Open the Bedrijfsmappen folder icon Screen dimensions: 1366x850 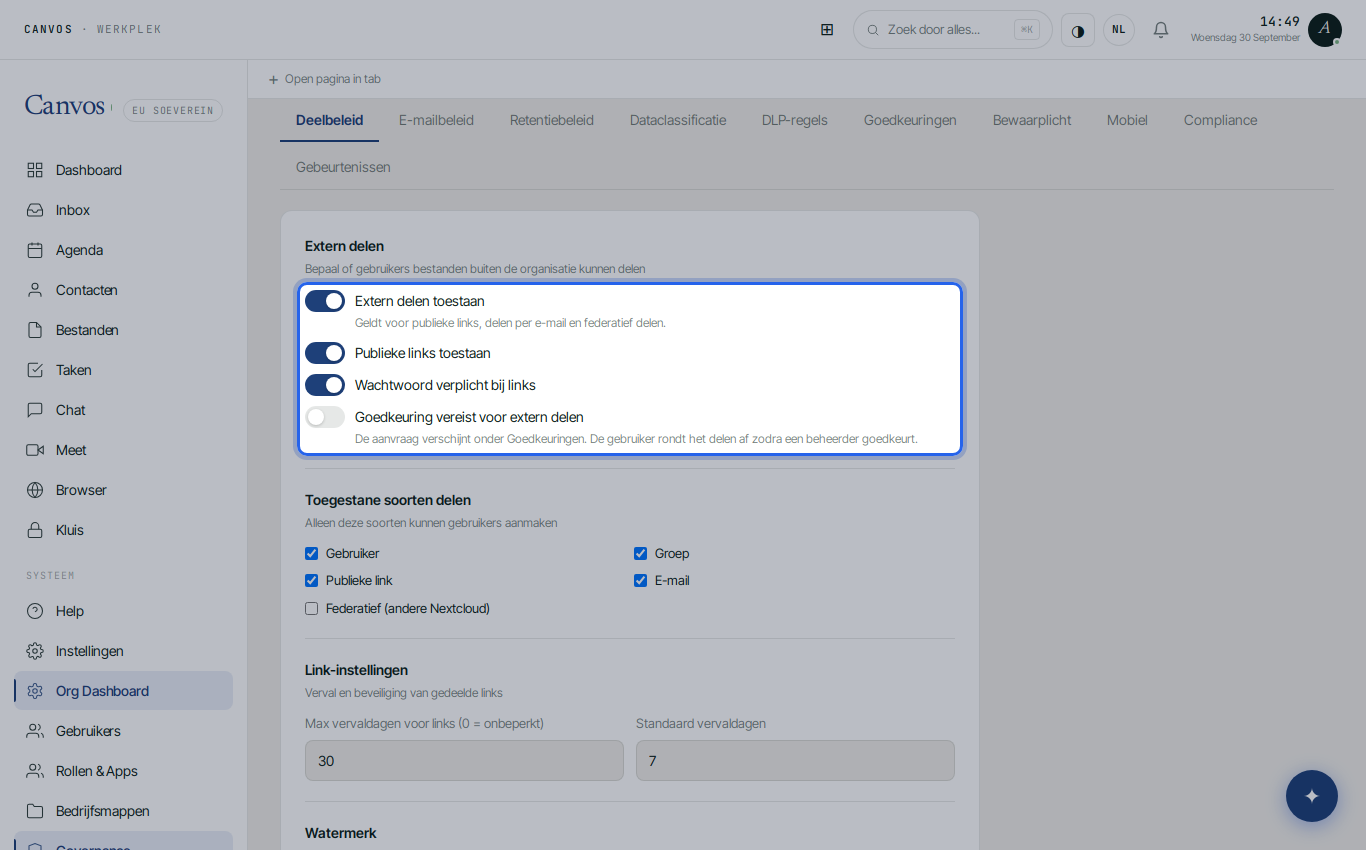click(35, 811)
